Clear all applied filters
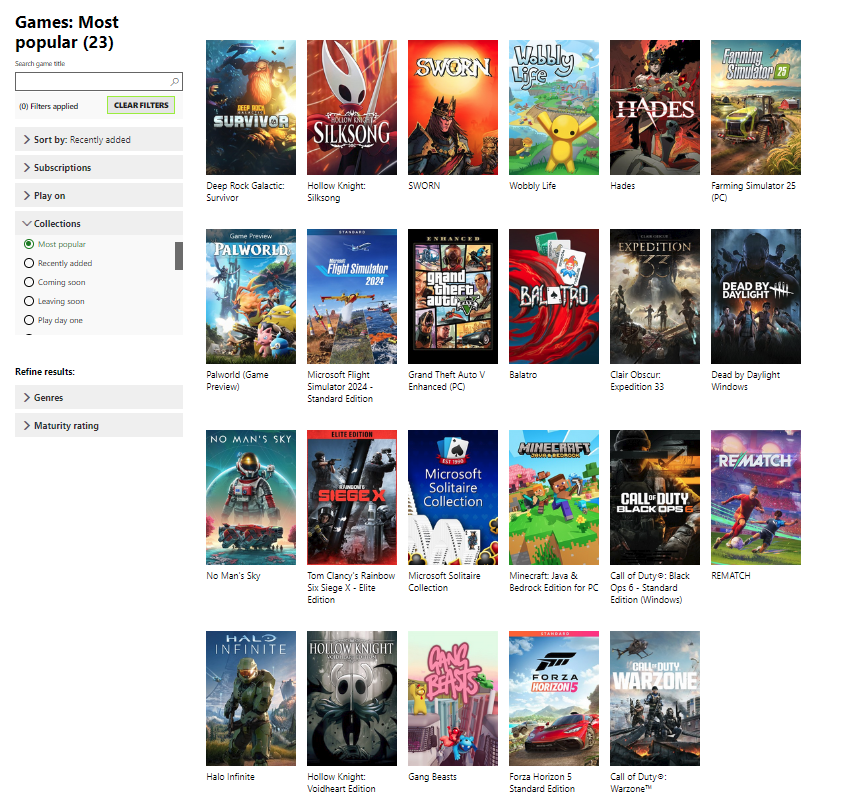The image size is (846, 812). [141, 105]
